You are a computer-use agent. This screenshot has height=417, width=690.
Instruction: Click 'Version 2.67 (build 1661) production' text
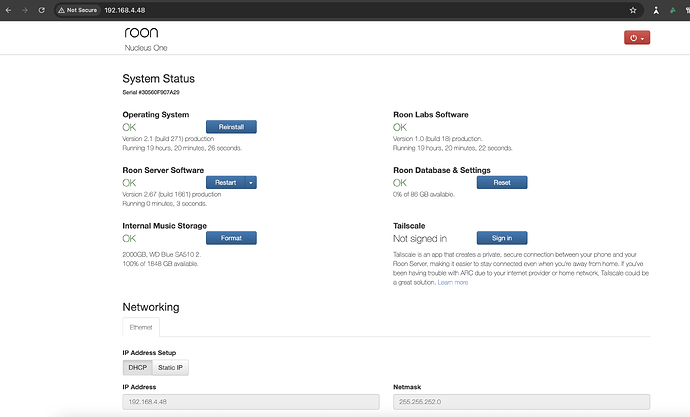click(172, 194)
